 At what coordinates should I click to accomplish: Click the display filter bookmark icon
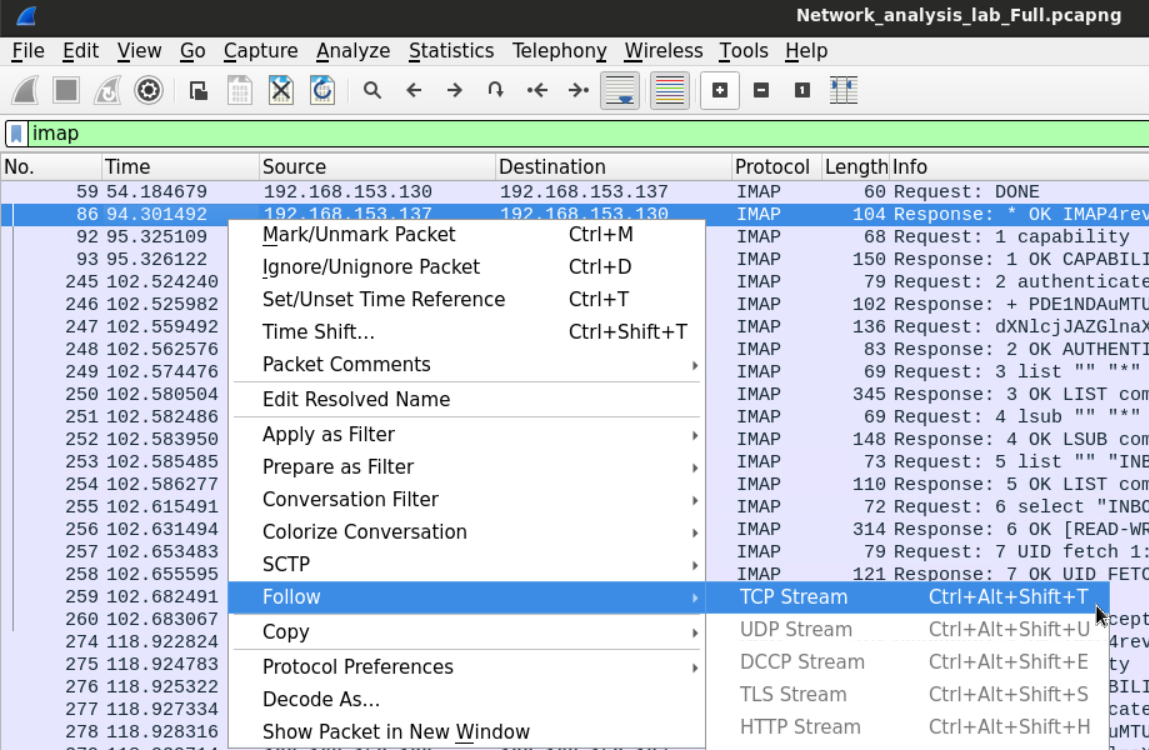pos(17,133)
